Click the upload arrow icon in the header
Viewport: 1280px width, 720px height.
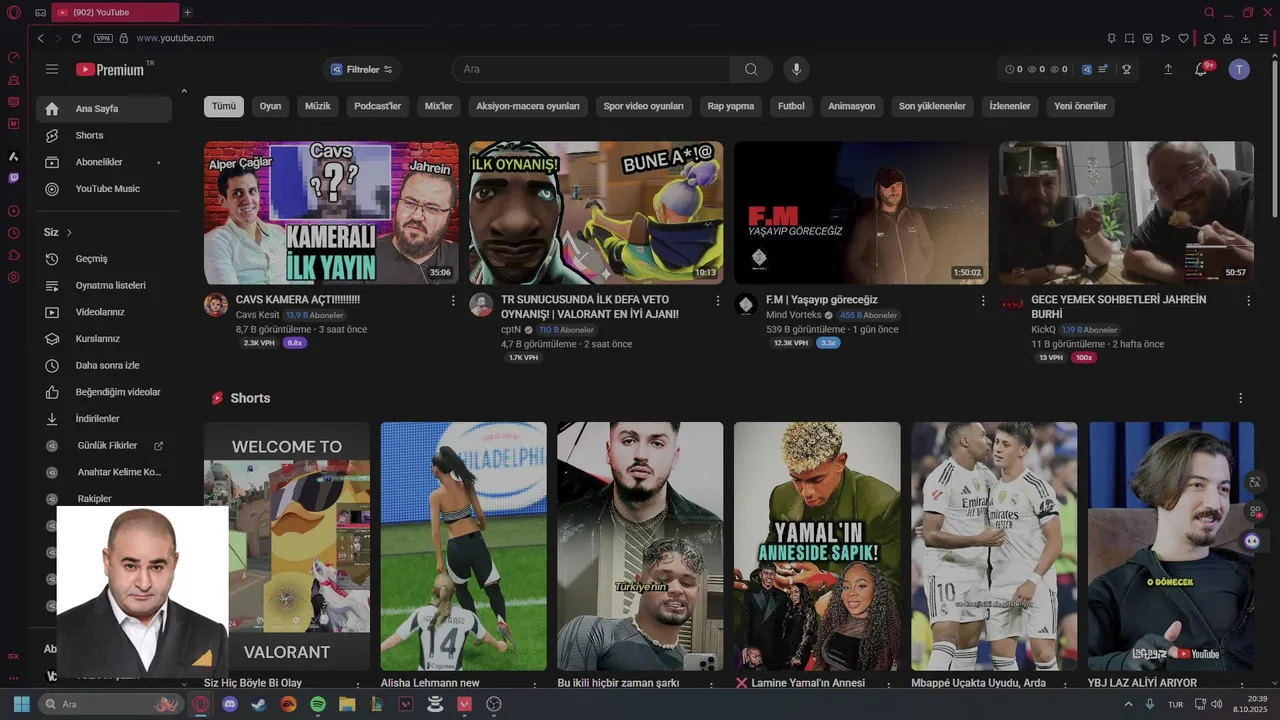click(1168, 69)
